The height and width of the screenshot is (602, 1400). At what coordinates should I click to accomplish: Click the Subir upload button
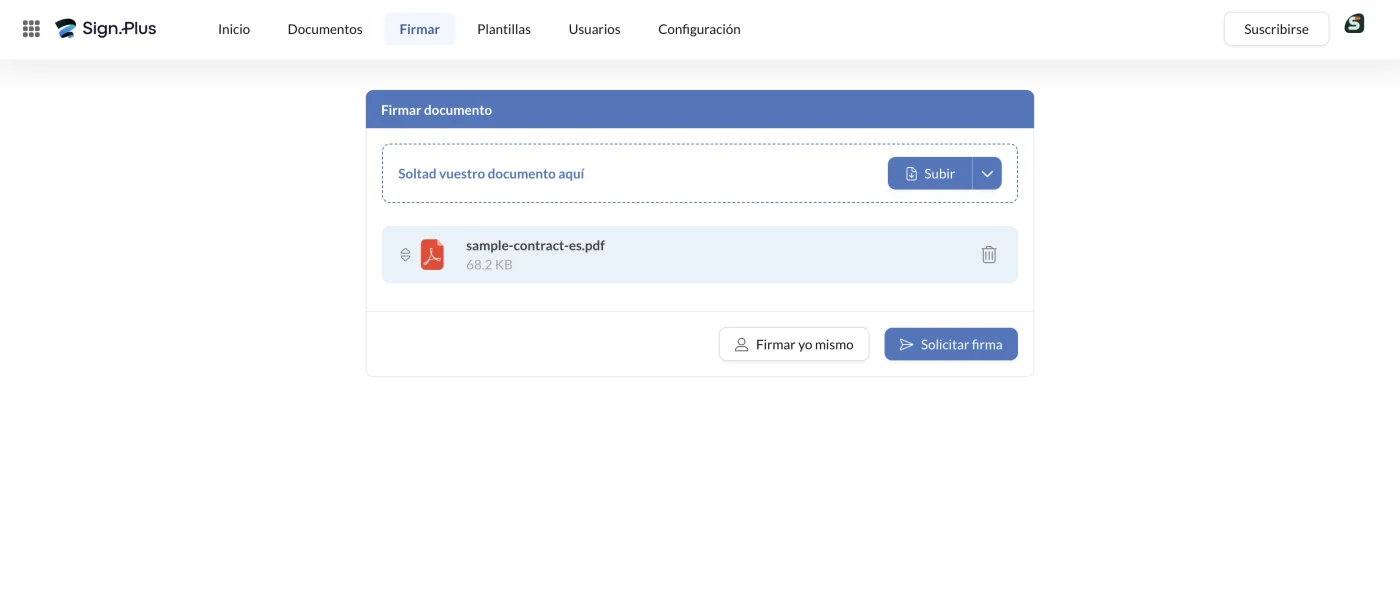[930, 173]
